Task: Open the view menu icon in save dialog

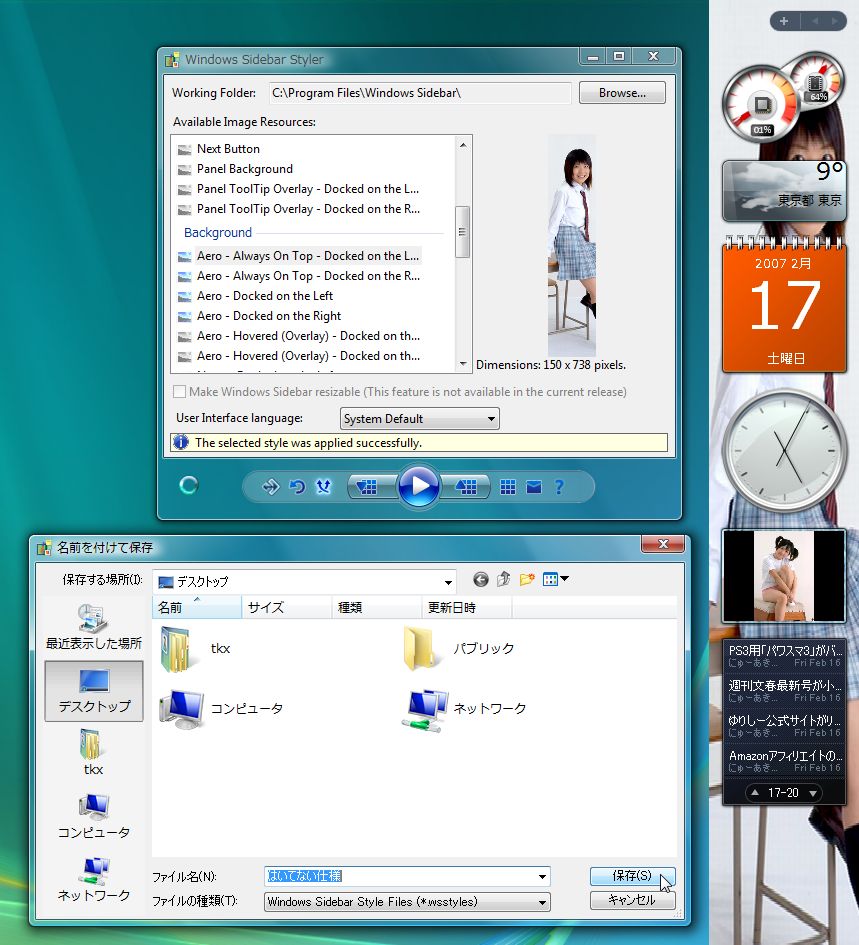Action: coord(555,580)
